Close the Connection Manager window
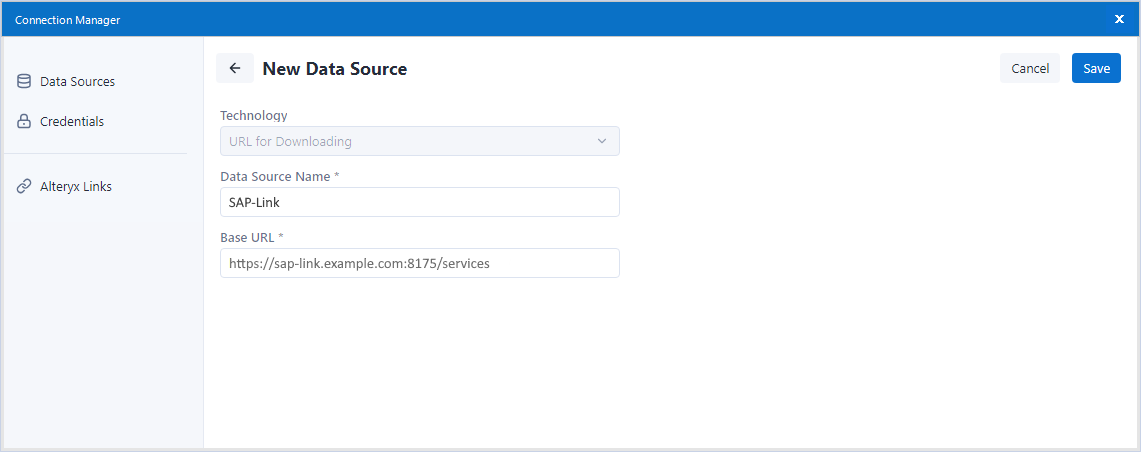Screen dimensions: 1141x452 (x=1119, y=19)
